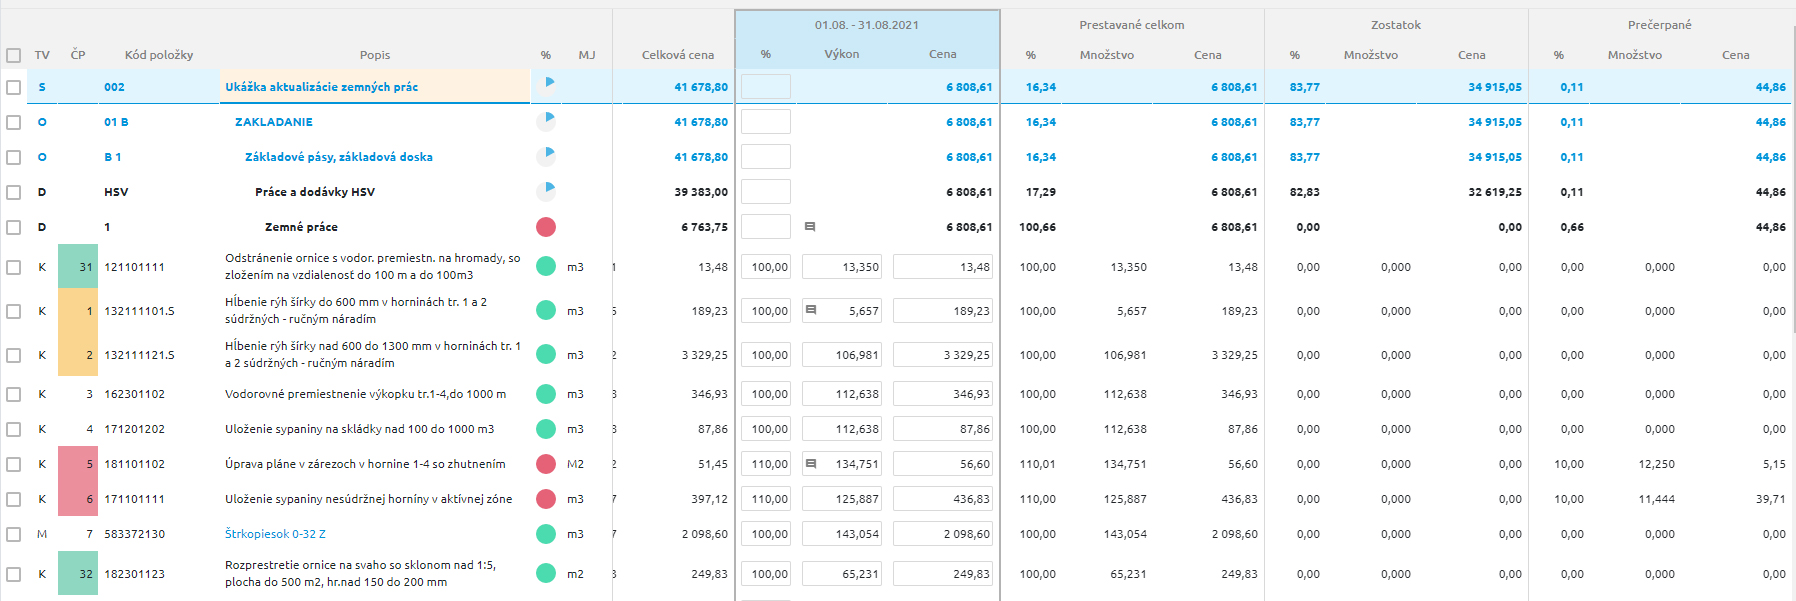Open the Štrkopiesok 0-32 Z link
The height and width of the screenshot is (601, 1796).
point(275,534)
